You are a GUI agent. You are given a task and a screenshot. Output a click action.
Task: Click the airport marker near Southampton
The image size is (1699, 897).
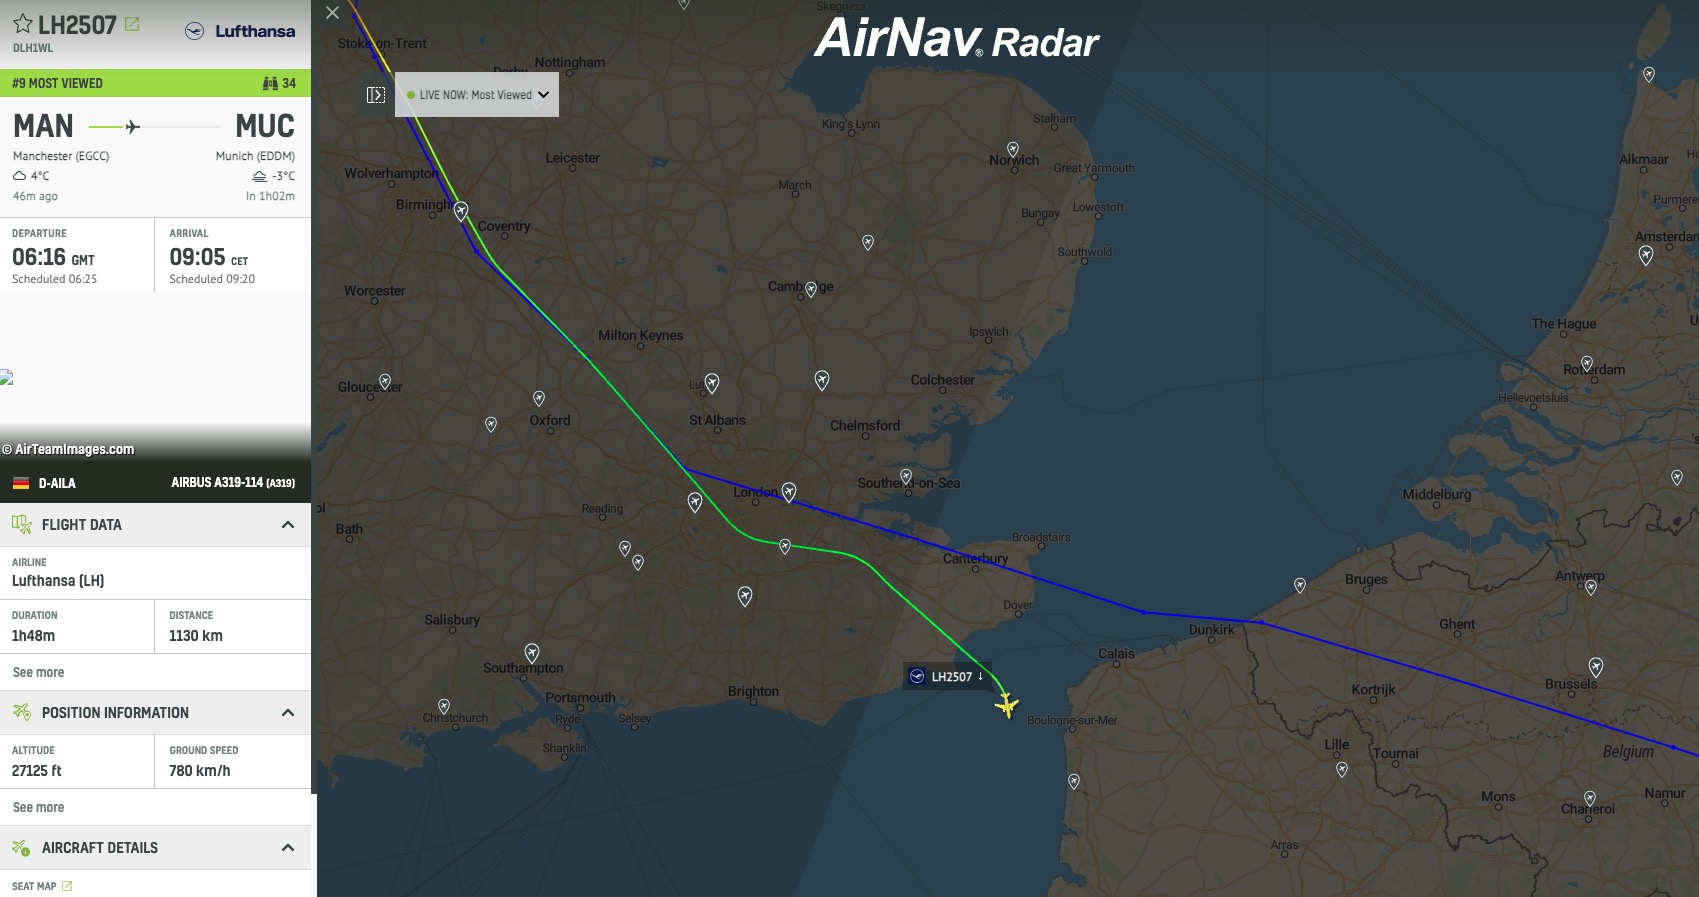(532, 653)
